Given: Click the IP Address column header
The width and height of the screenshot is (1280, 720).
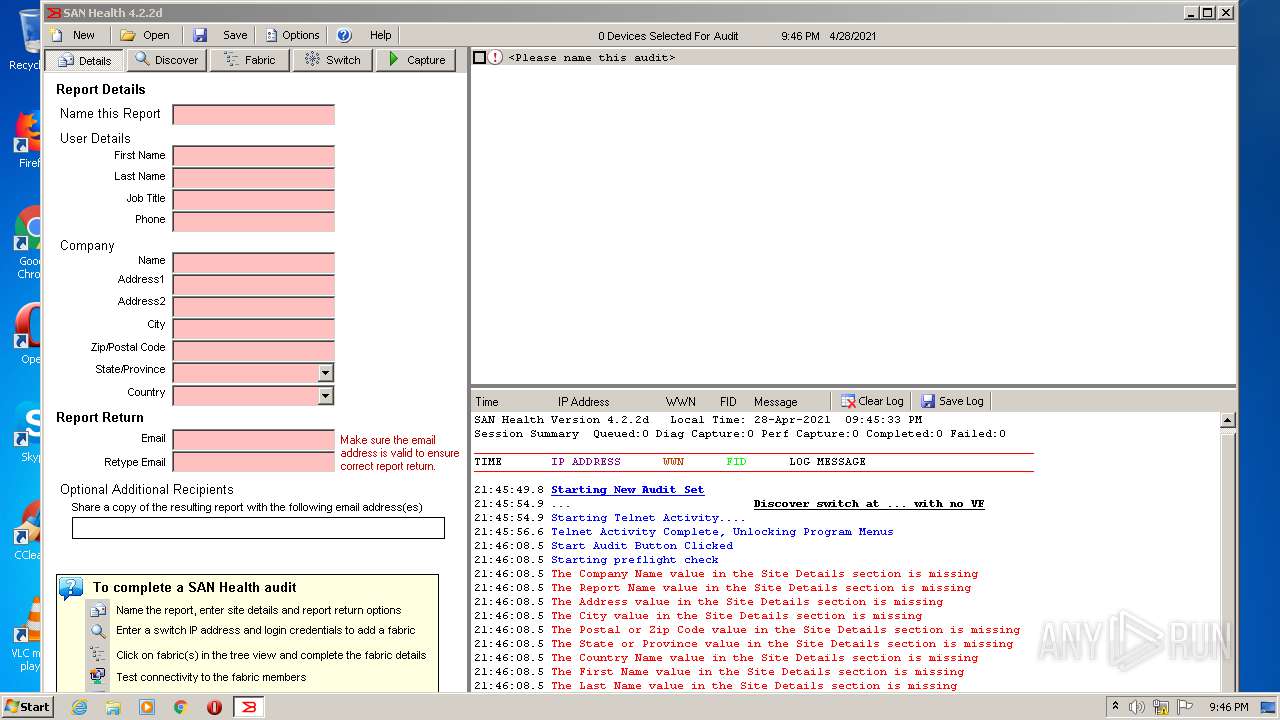Looking at the screenshot, I should click(x=584, y=402).
